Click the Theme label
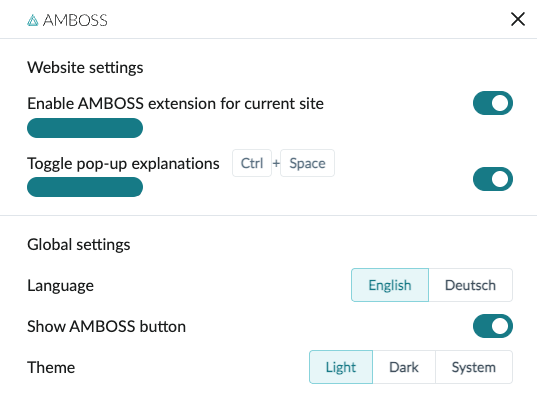 pos(51,367)
